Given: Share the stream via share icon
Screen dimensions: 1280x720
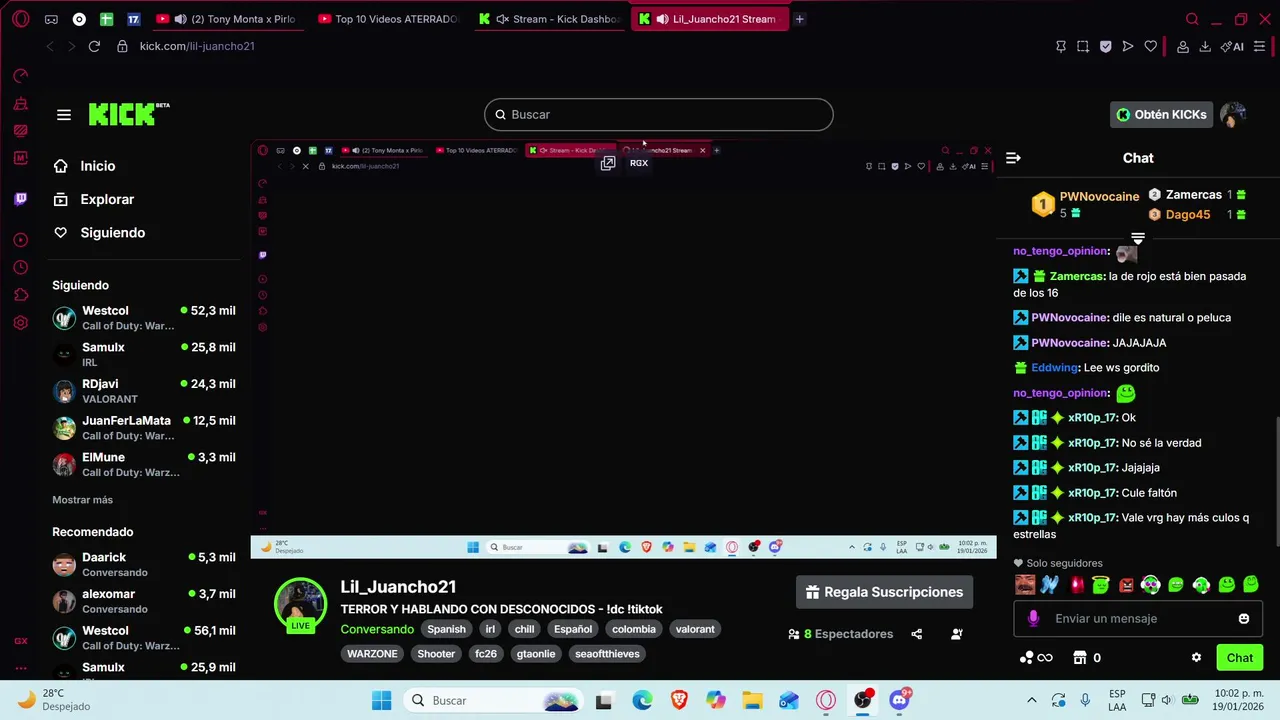Looking at the screenshot, I should point(916,634).
